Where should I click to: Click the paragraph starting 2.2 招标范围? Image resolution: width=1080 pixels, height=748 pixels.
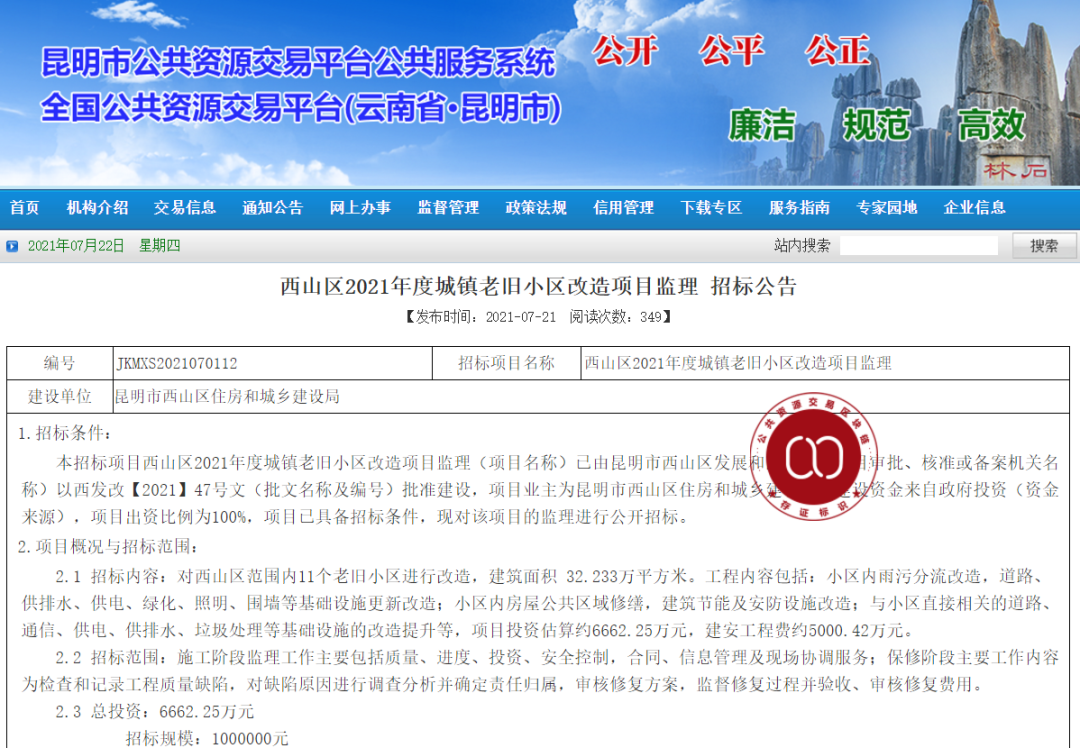pos(539,671)
